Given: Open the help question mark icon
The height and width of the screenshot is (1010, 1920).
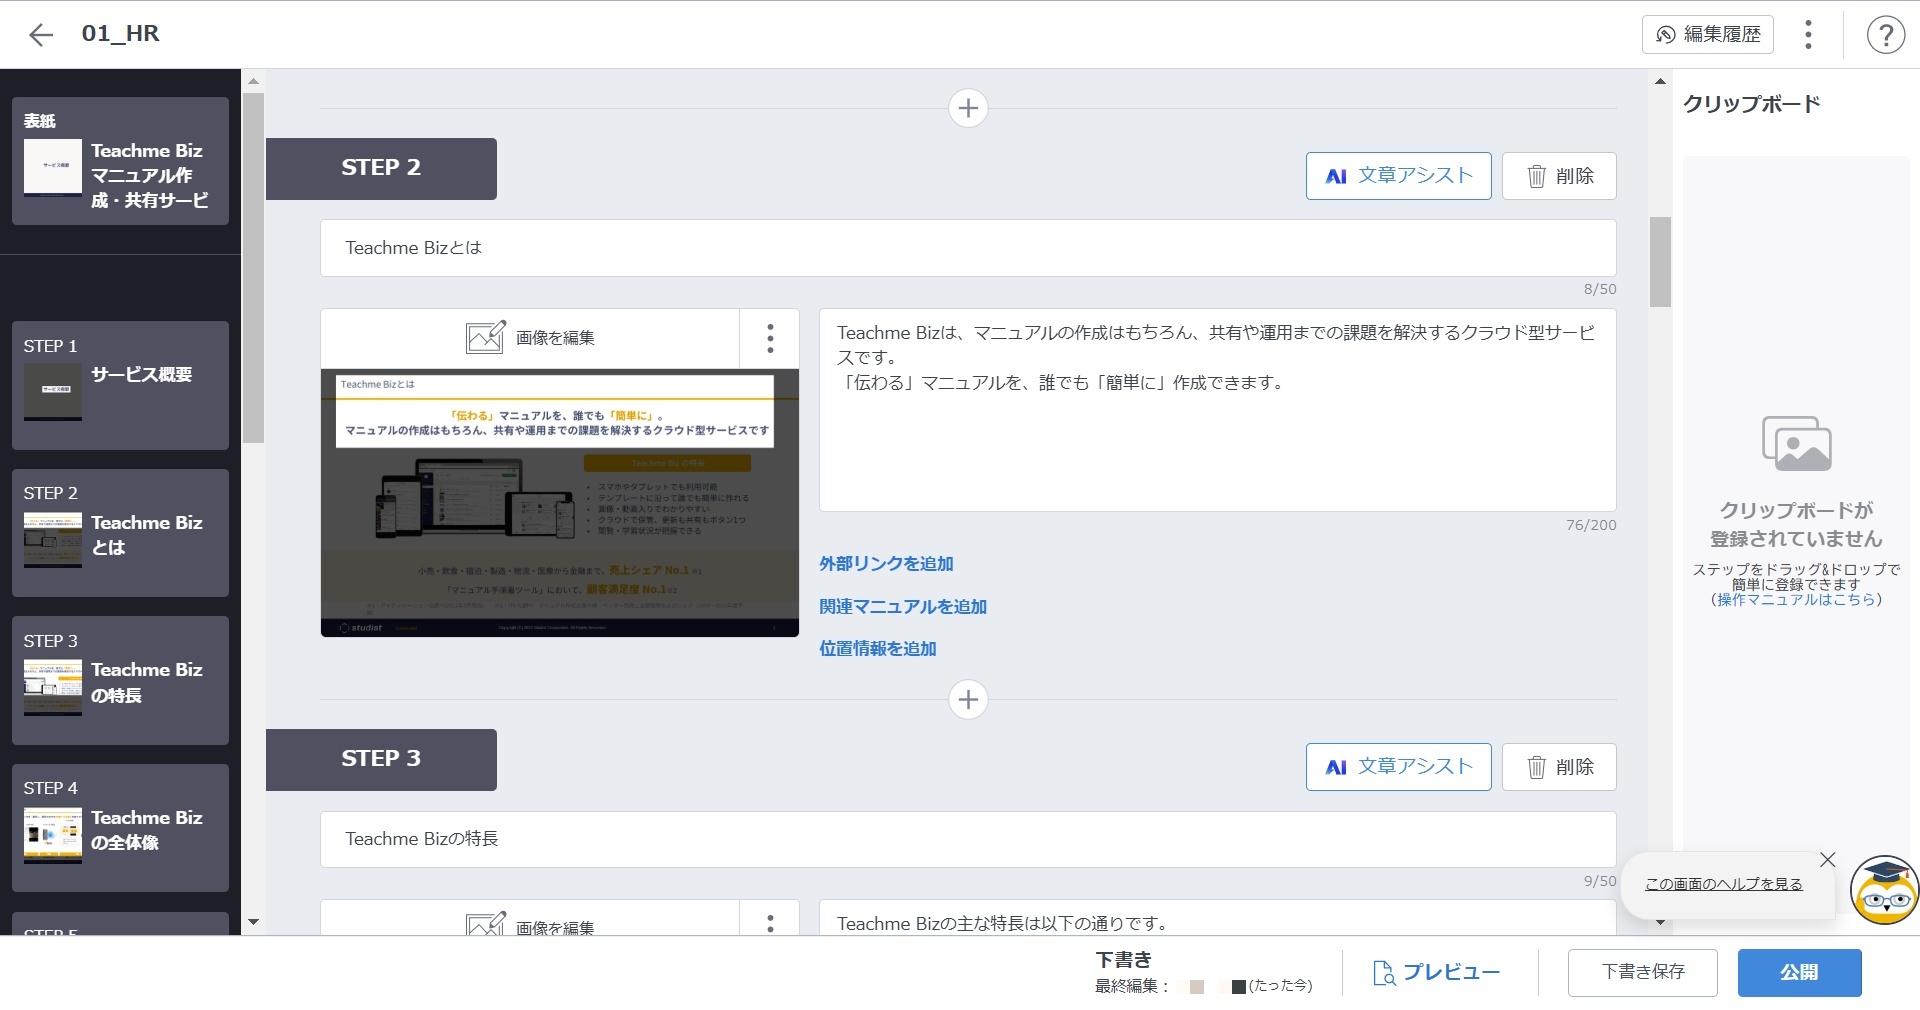Looking at the screenshot, I should coord(1886,35).
